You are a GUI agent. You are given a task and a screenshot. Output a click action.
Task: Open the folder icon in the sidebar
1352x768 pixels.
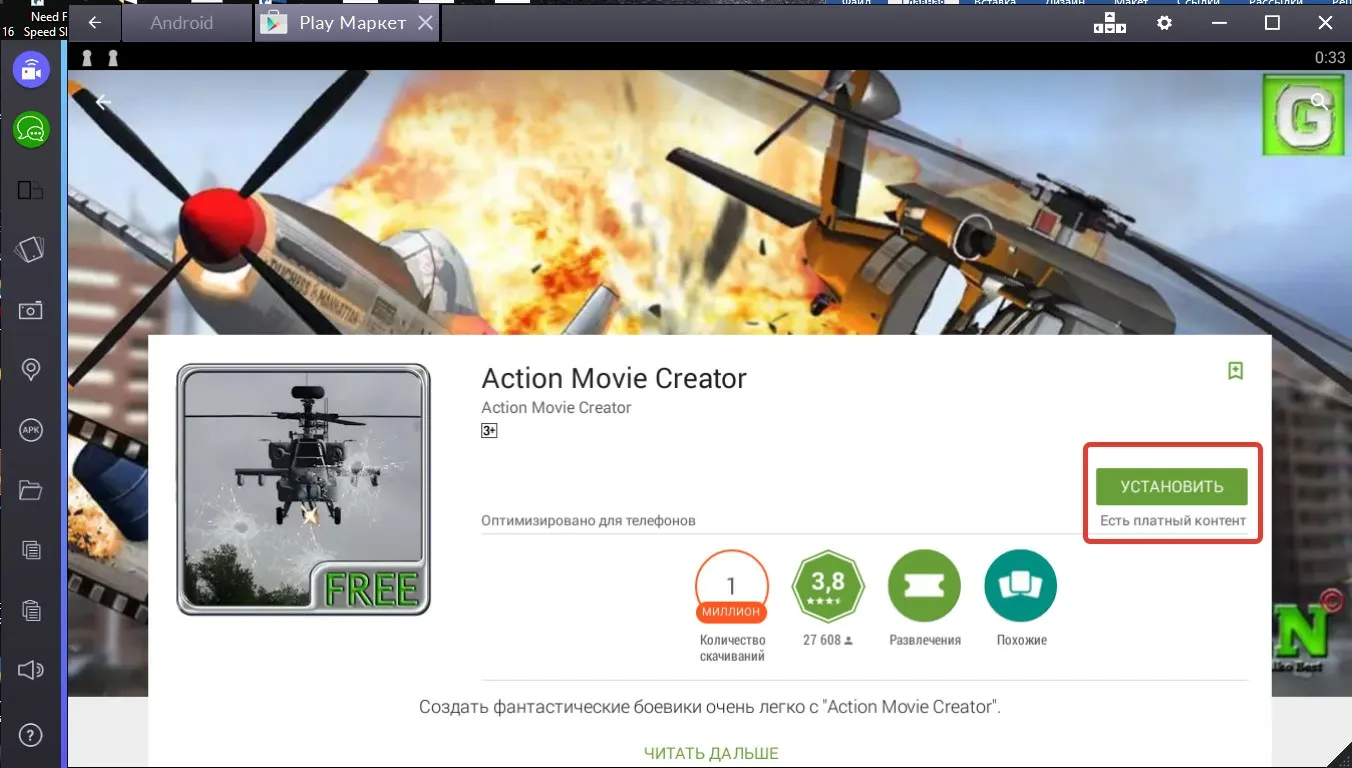pos(31,490)
